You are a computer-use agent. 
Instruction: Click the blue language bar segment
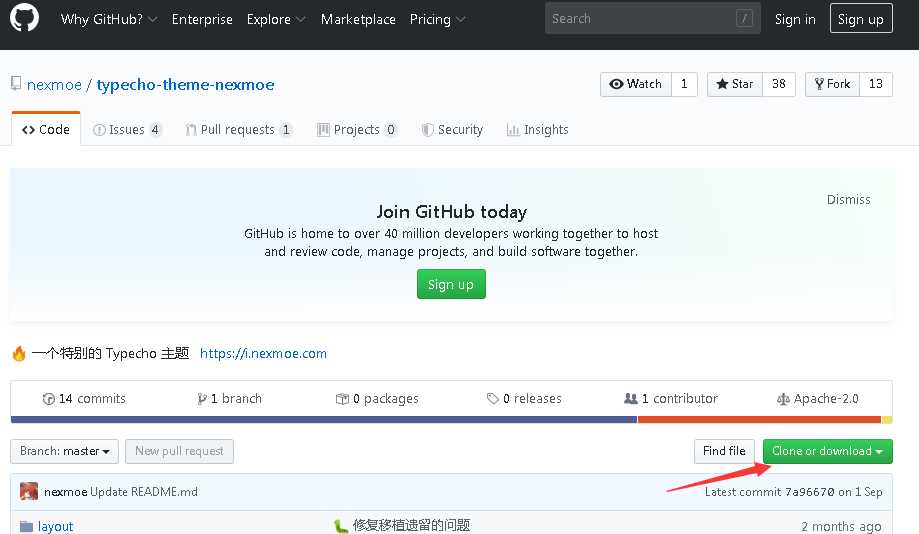pos(324,420)
